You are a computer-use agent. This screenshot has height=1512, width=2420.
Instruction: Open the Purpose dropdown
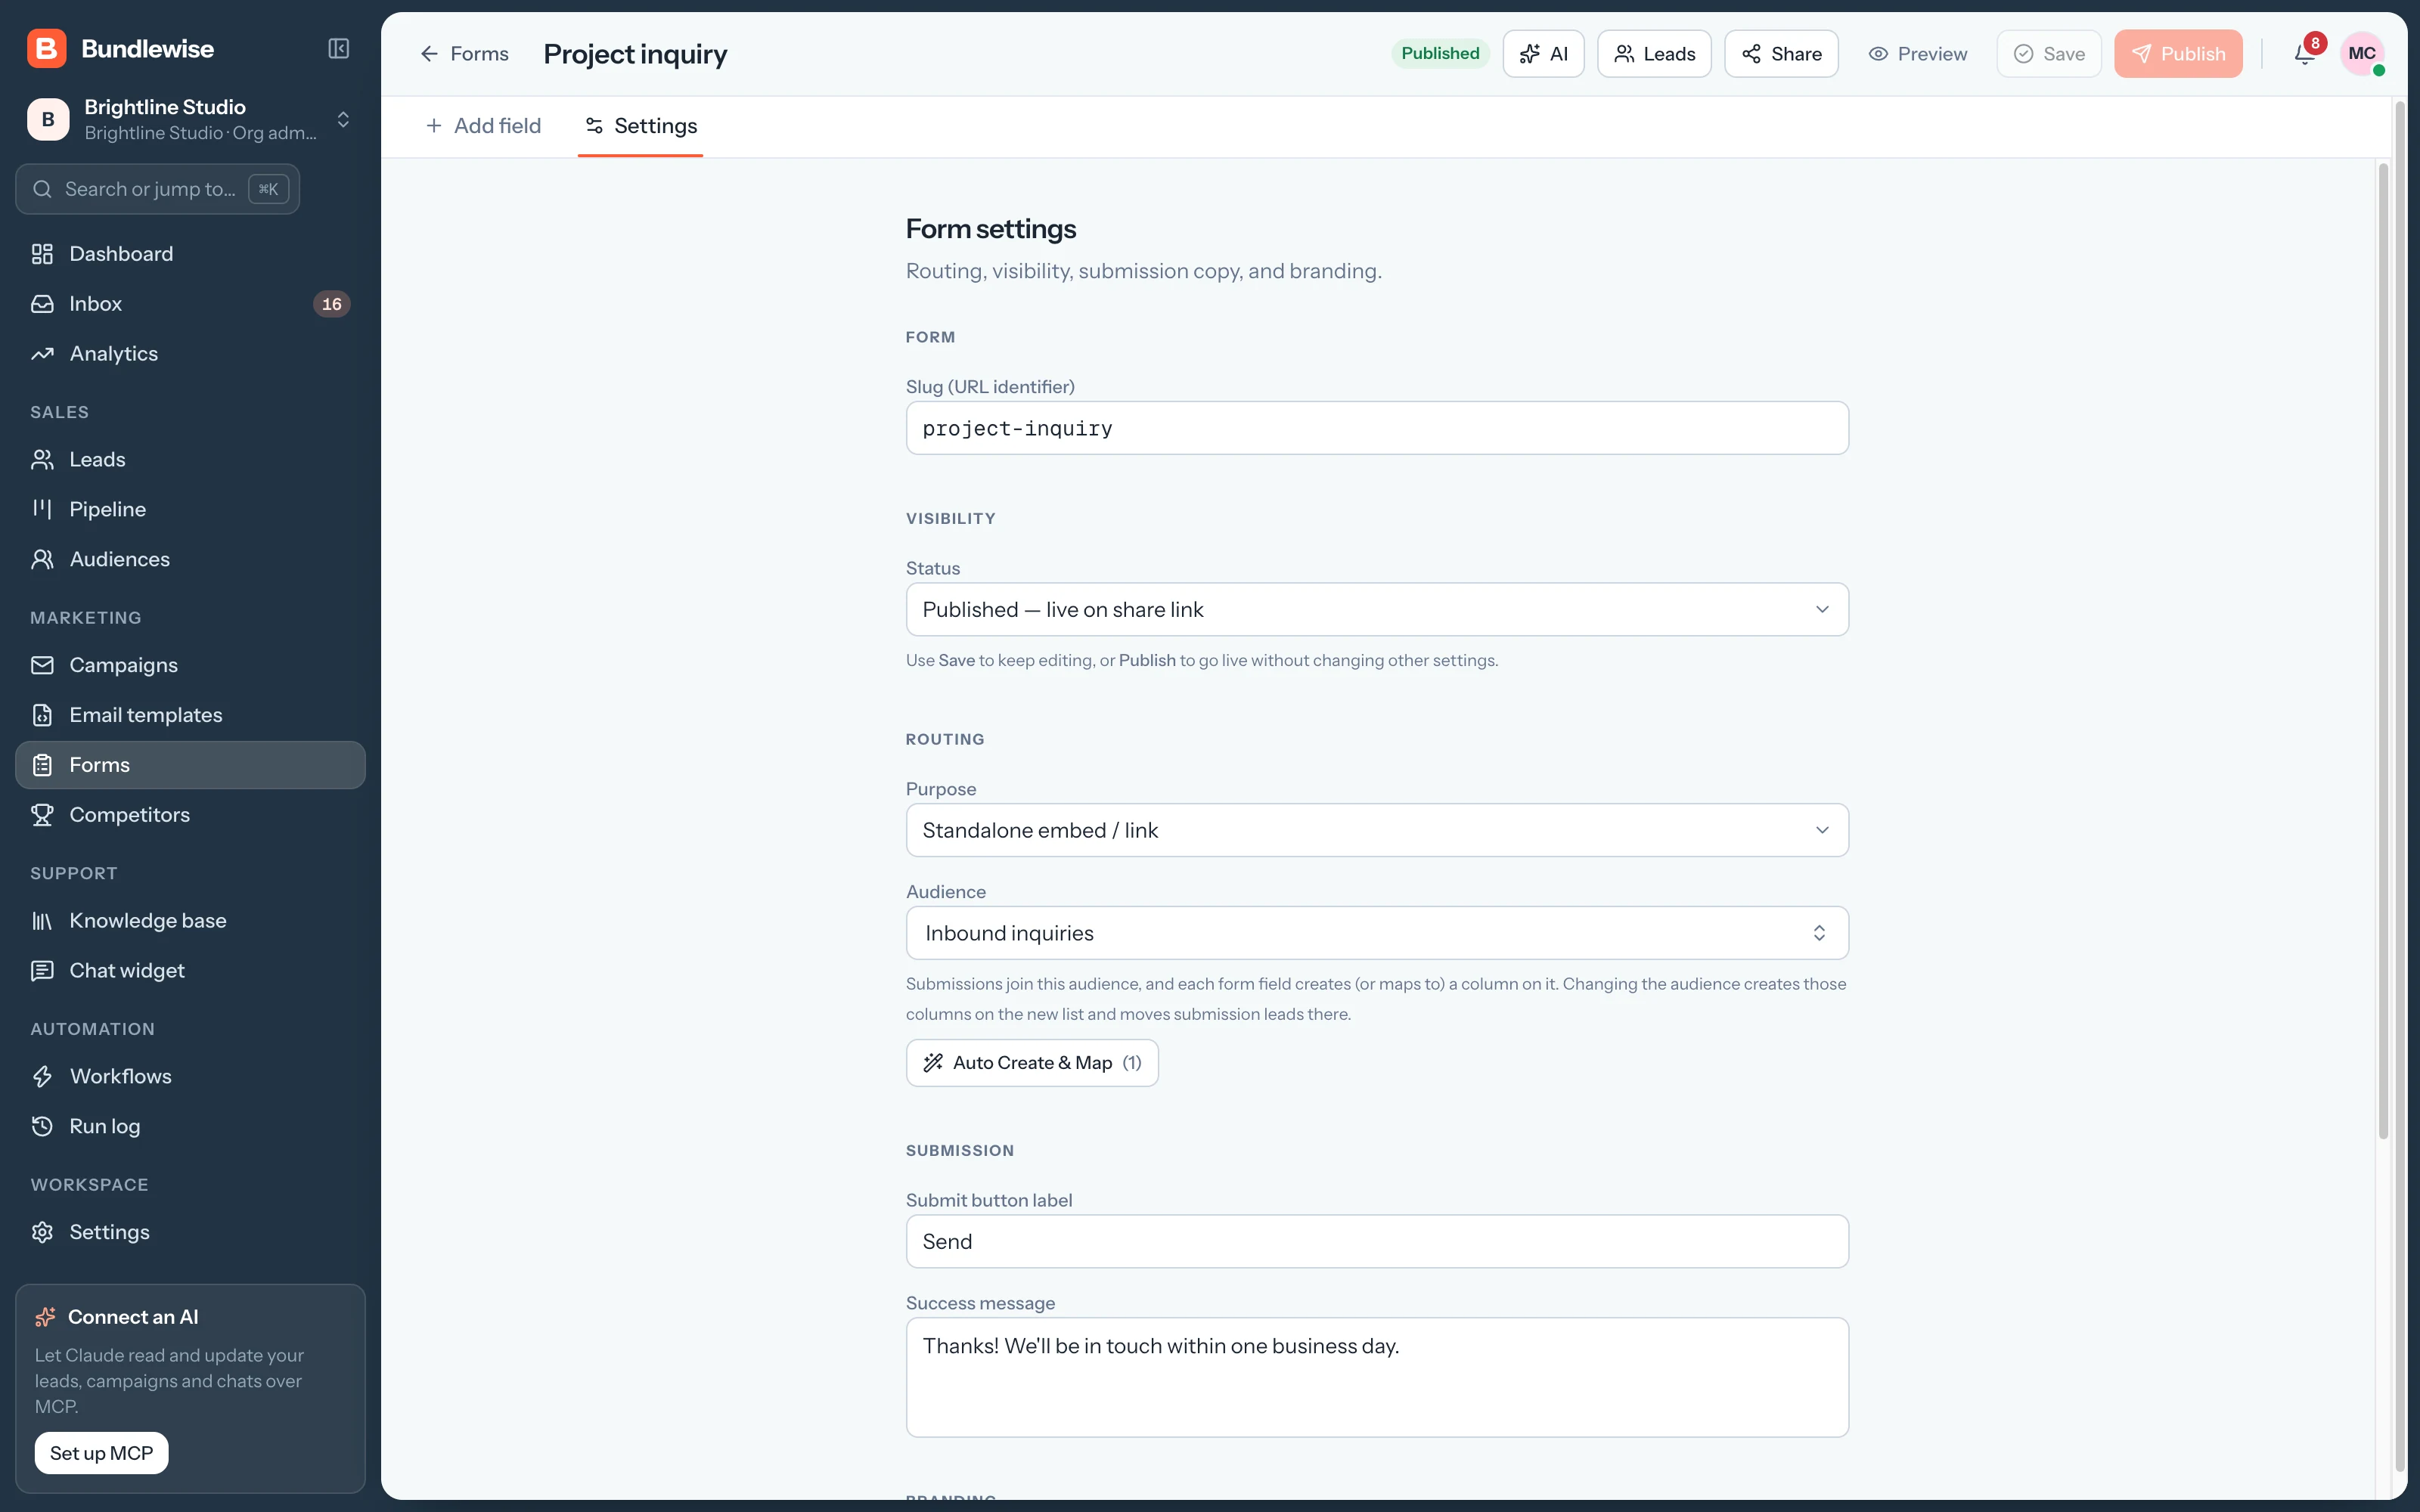pyautogui.click(x=1377, y=831)
